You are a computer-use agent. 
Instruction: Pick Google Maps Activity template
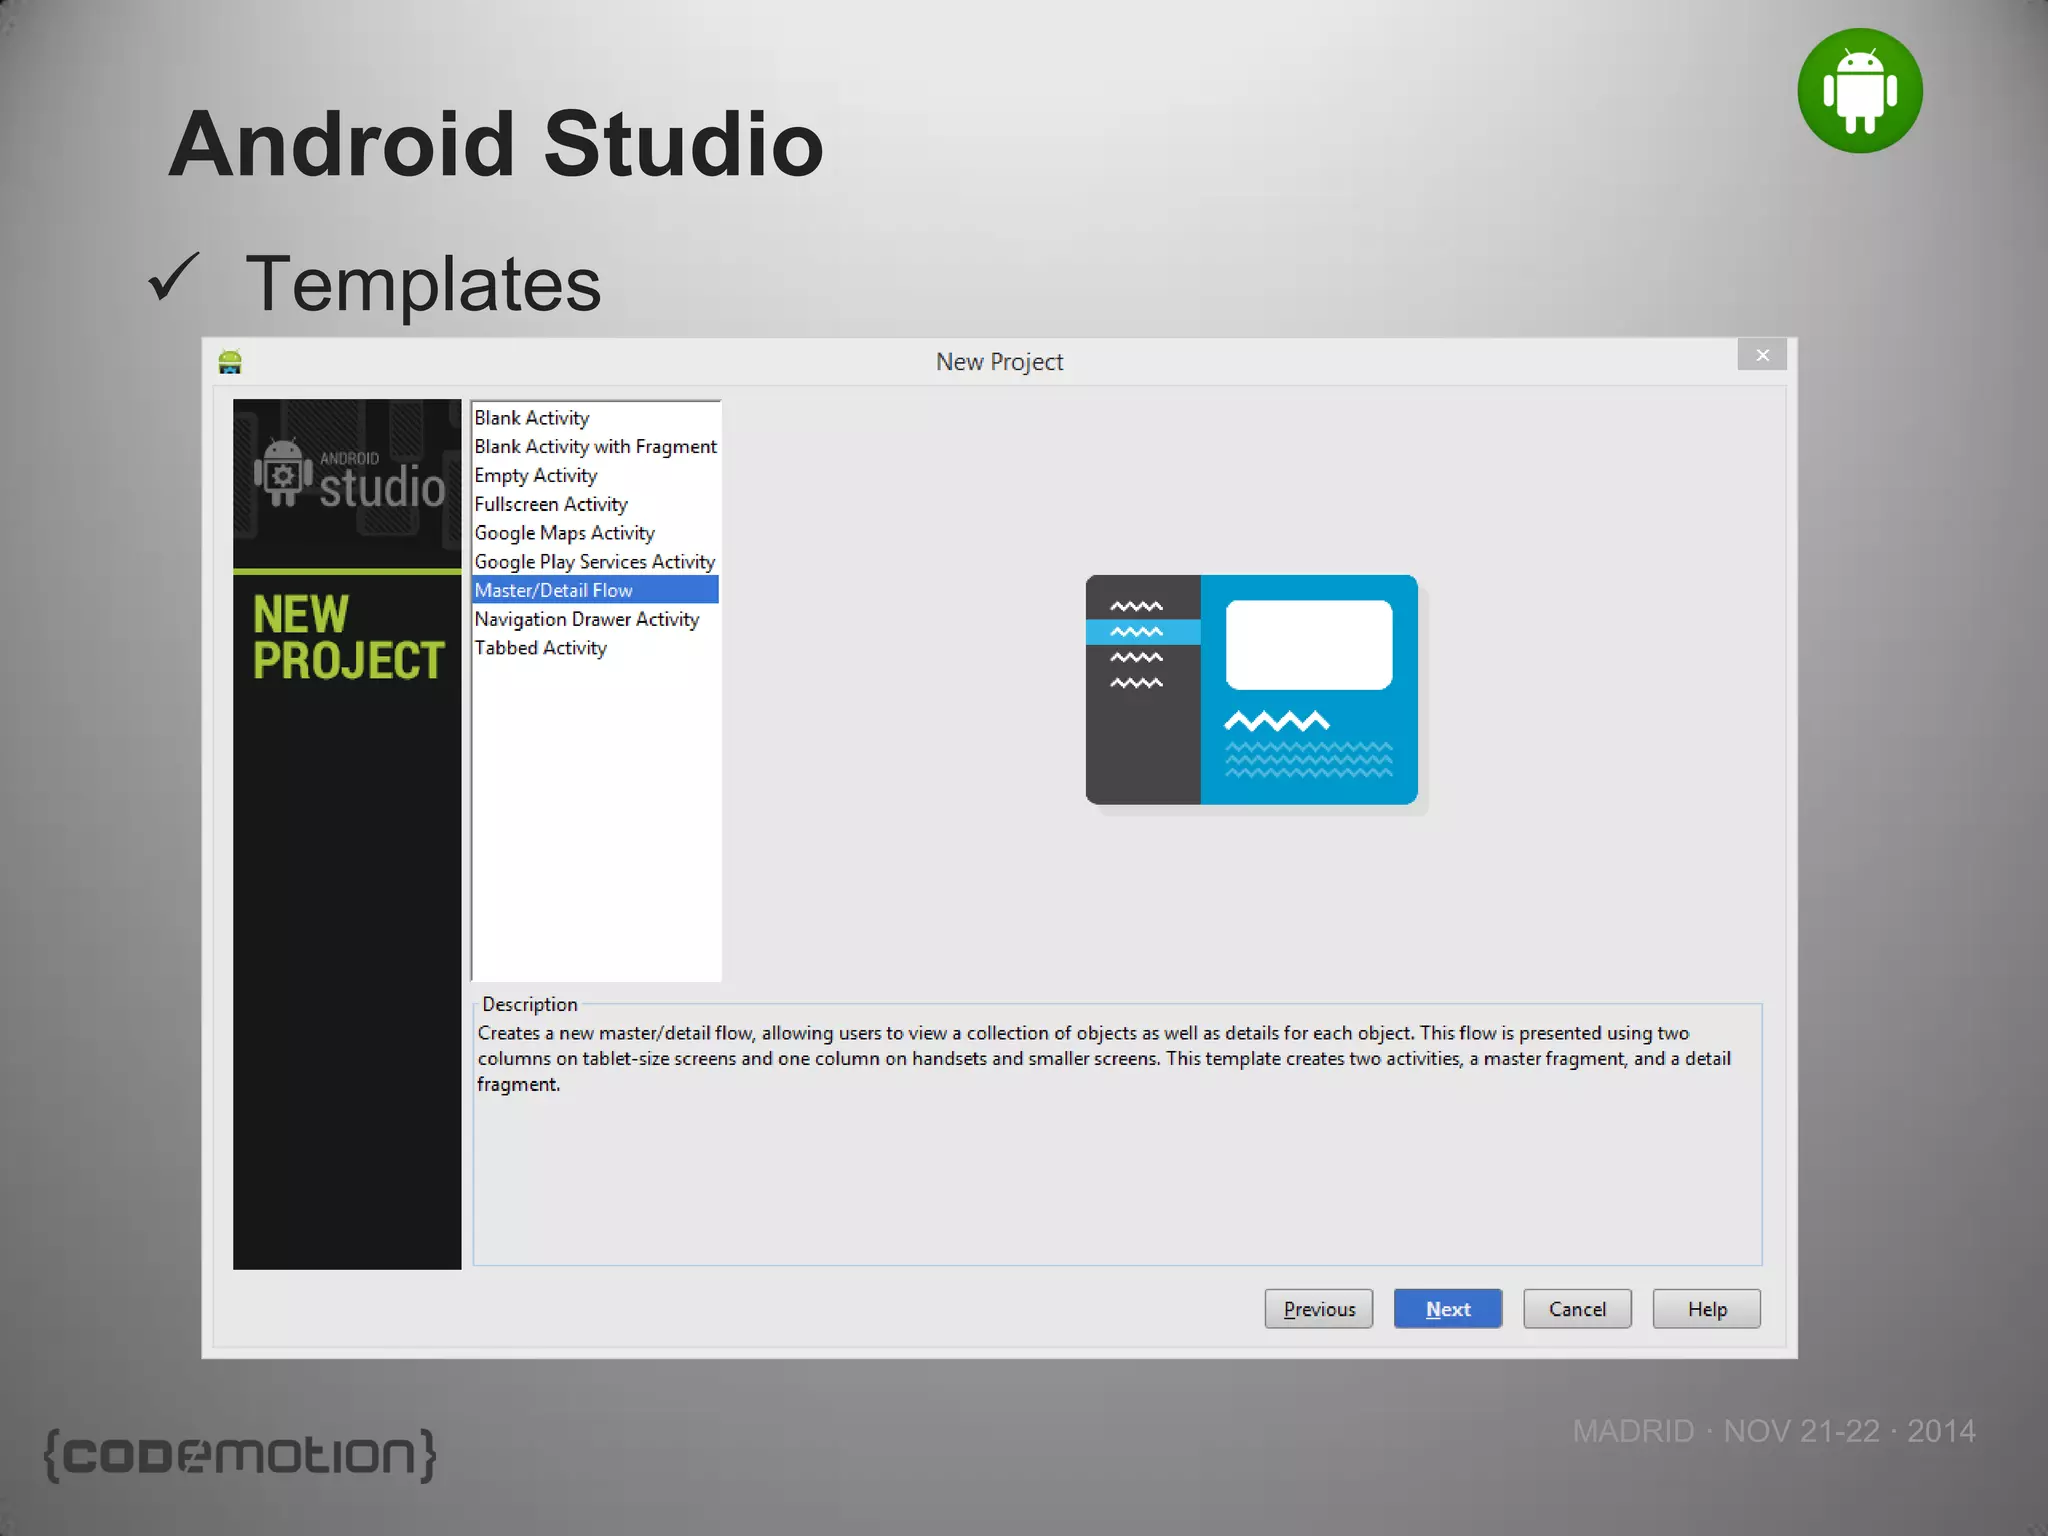click(595, 533)
